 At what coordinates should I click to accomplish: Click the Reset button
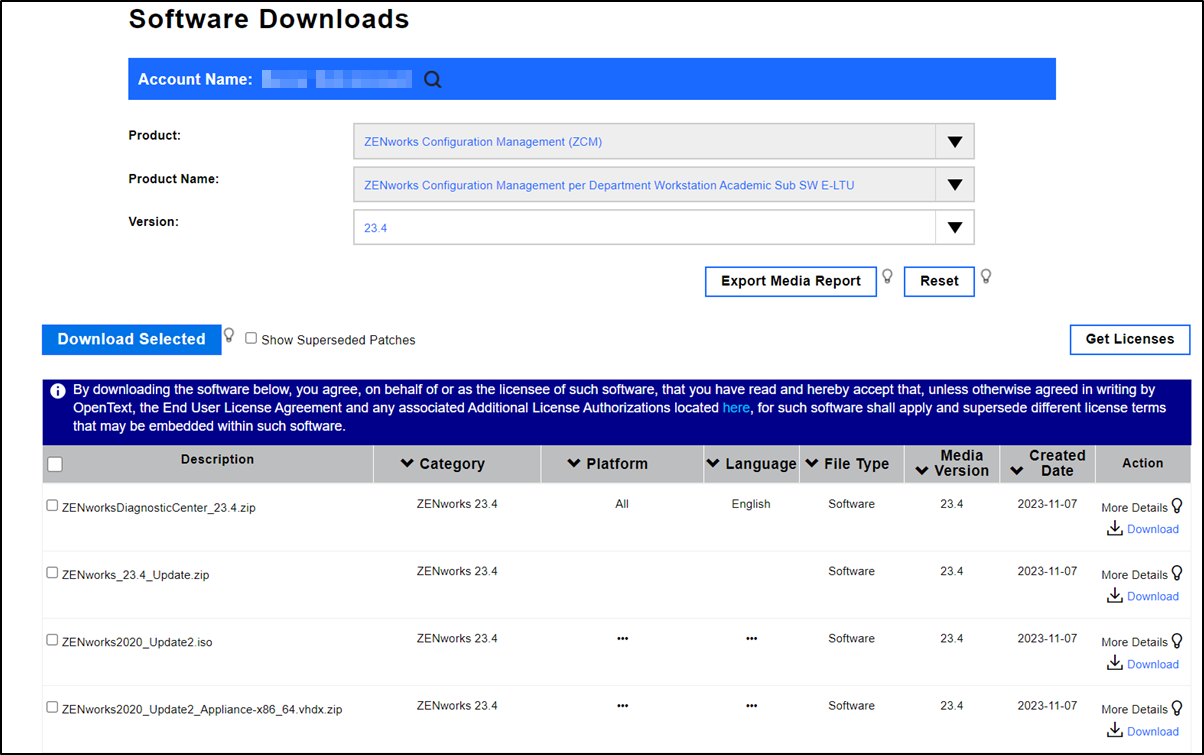(939, 281)
